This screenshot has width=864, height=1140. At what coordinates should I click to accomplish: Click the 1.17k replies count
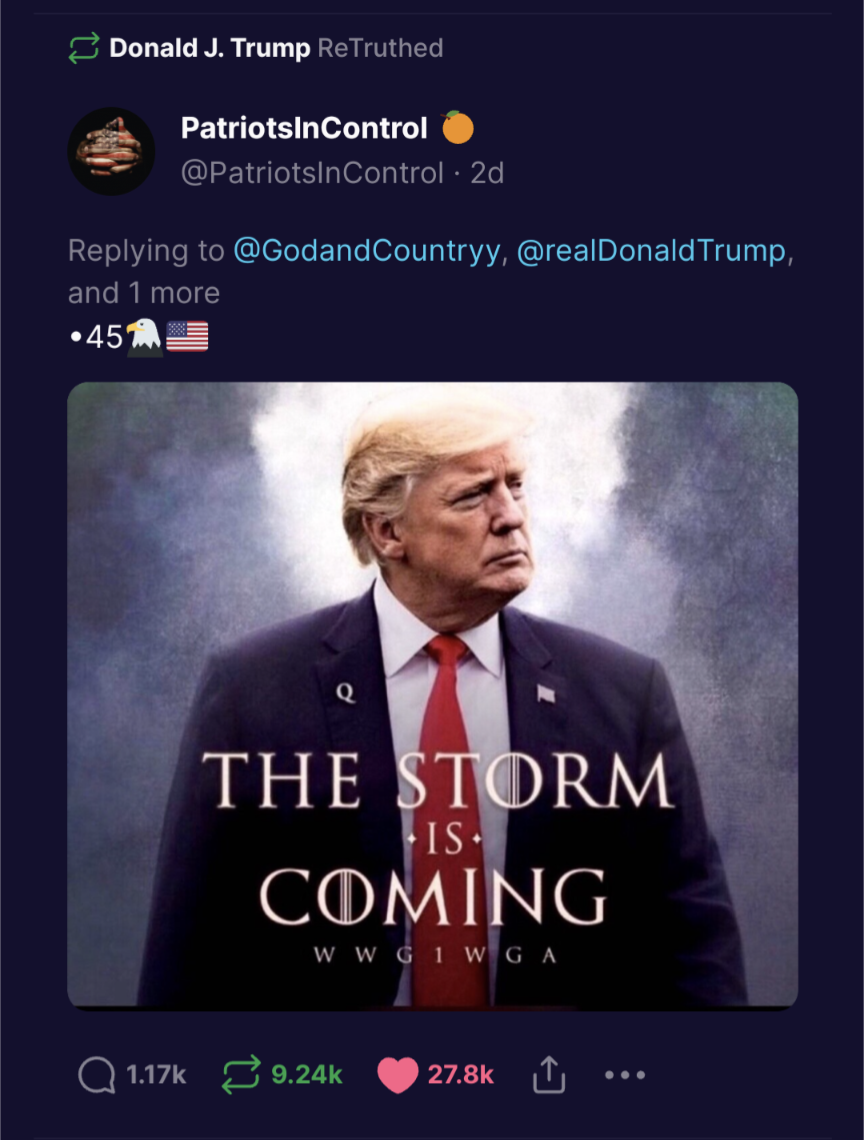tap(156, 1075)
